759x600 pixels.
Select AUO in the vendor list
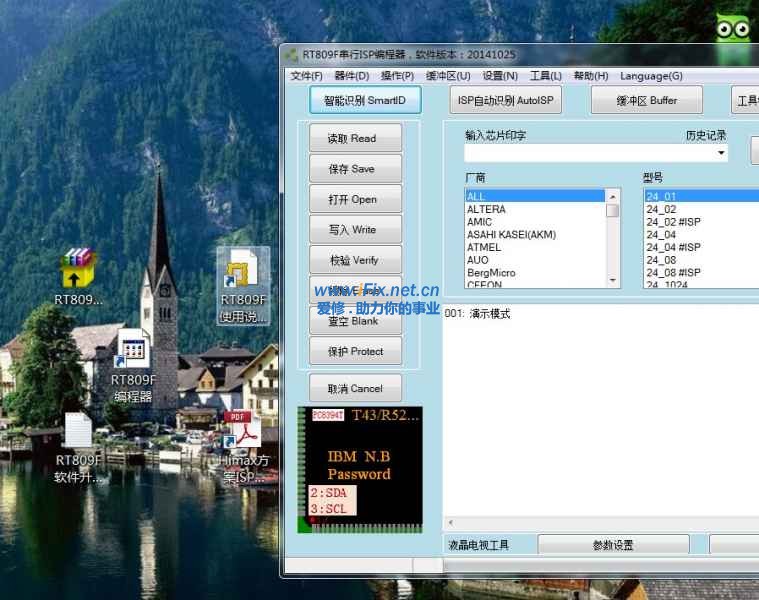[x=535, y=260]
